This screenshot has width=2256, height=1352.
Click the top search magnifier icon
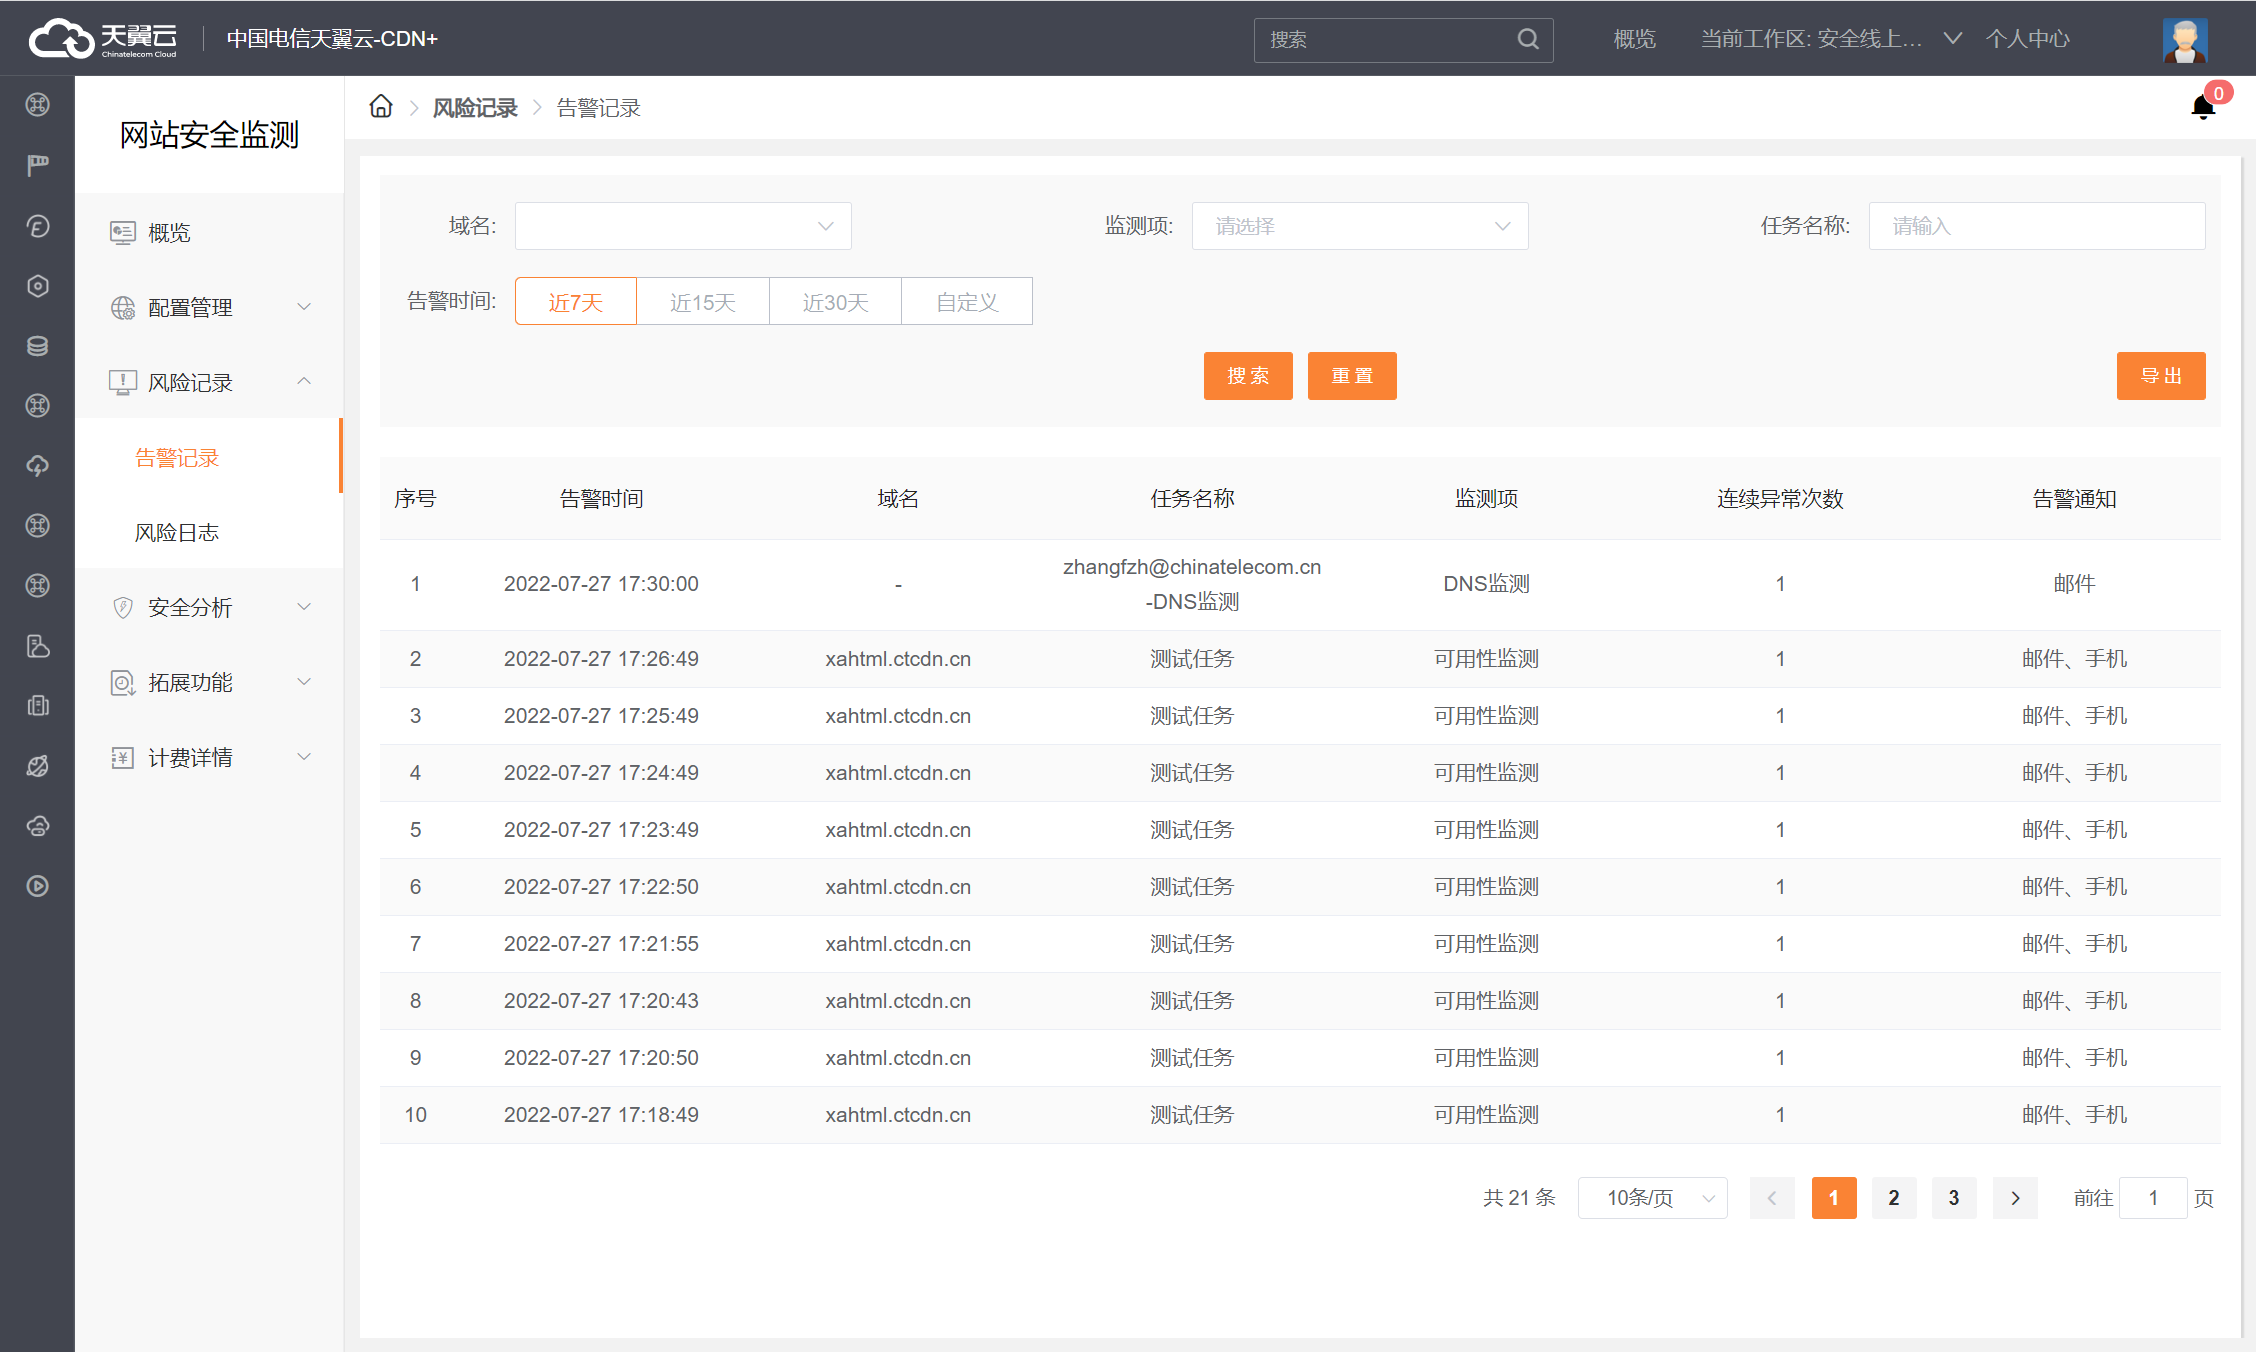pos(1527,39)
